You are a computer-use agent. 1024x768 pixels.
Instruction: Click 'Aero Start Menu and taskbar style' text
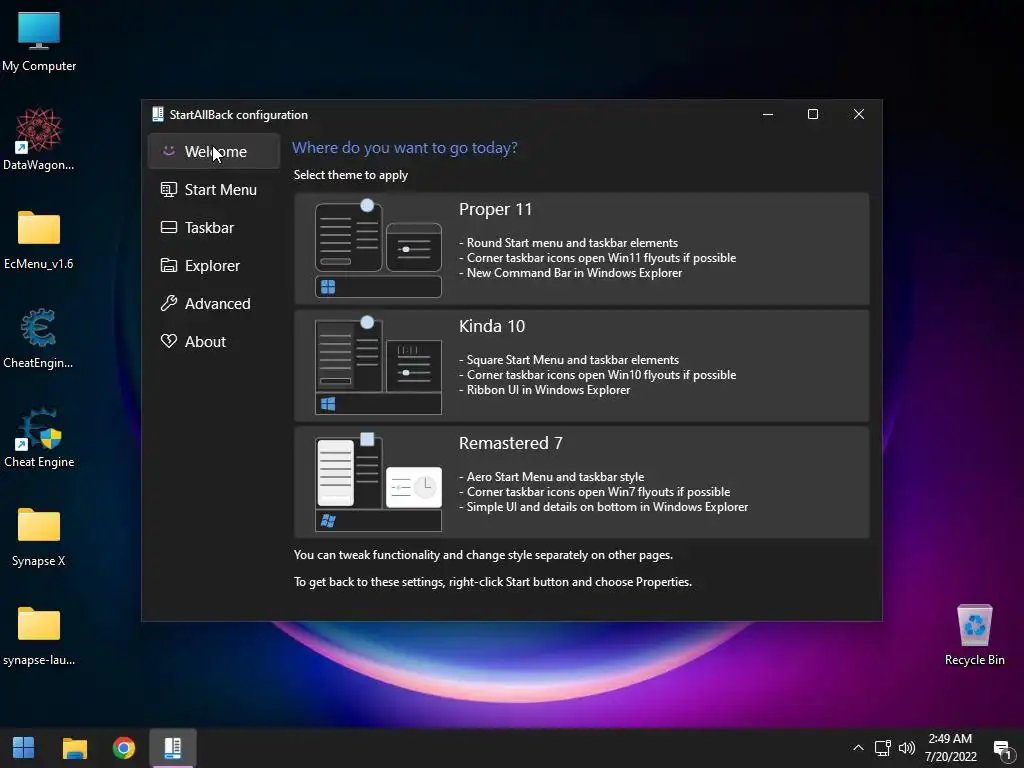pyautogui.click(x=555, y=477)
